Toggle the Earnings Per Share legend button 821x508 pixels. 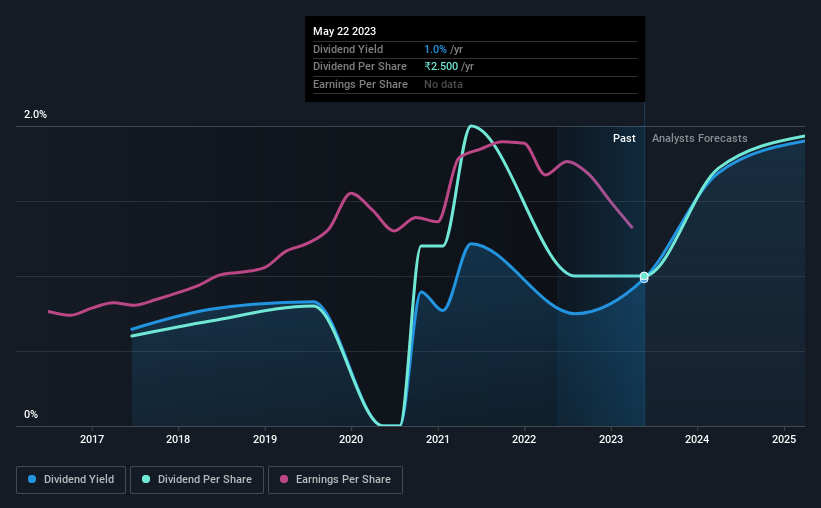(x=335, y=480)
